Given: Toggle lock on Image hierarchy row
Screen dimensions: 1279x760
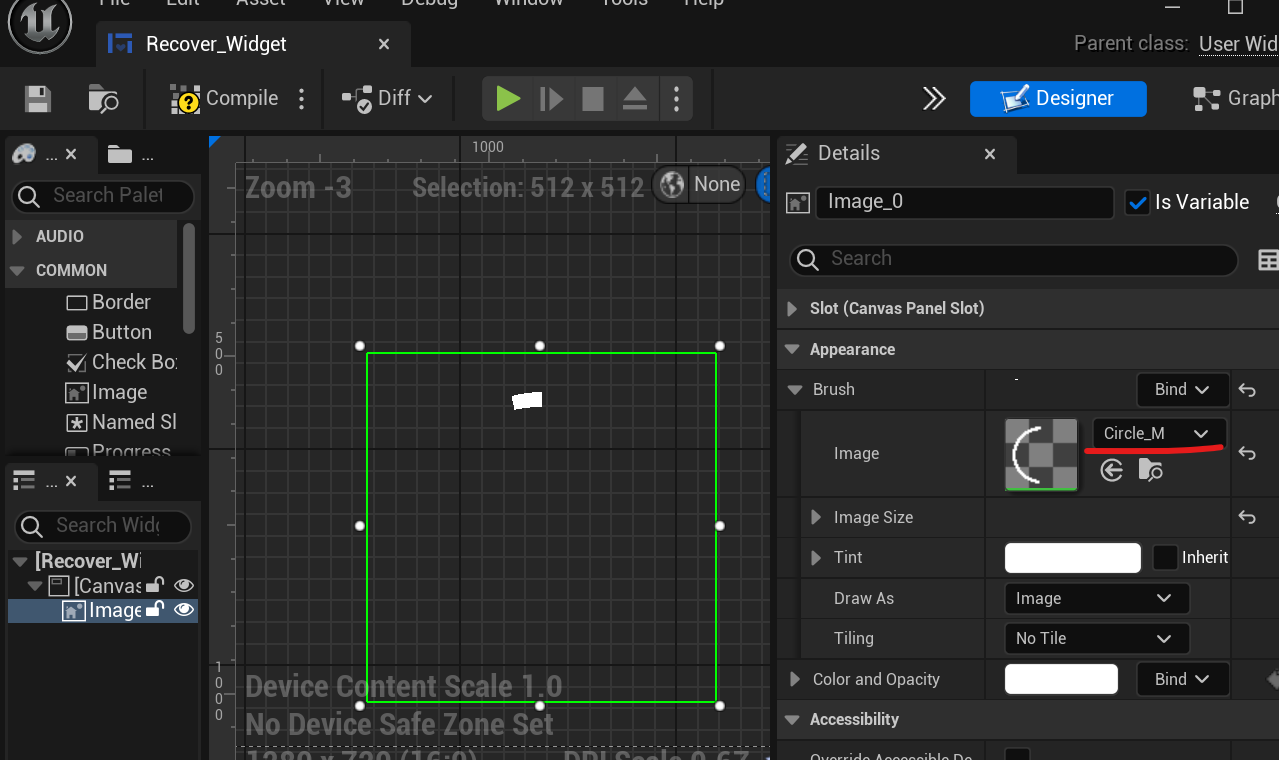Looking at the screenshot, I should tap(155, 610).
